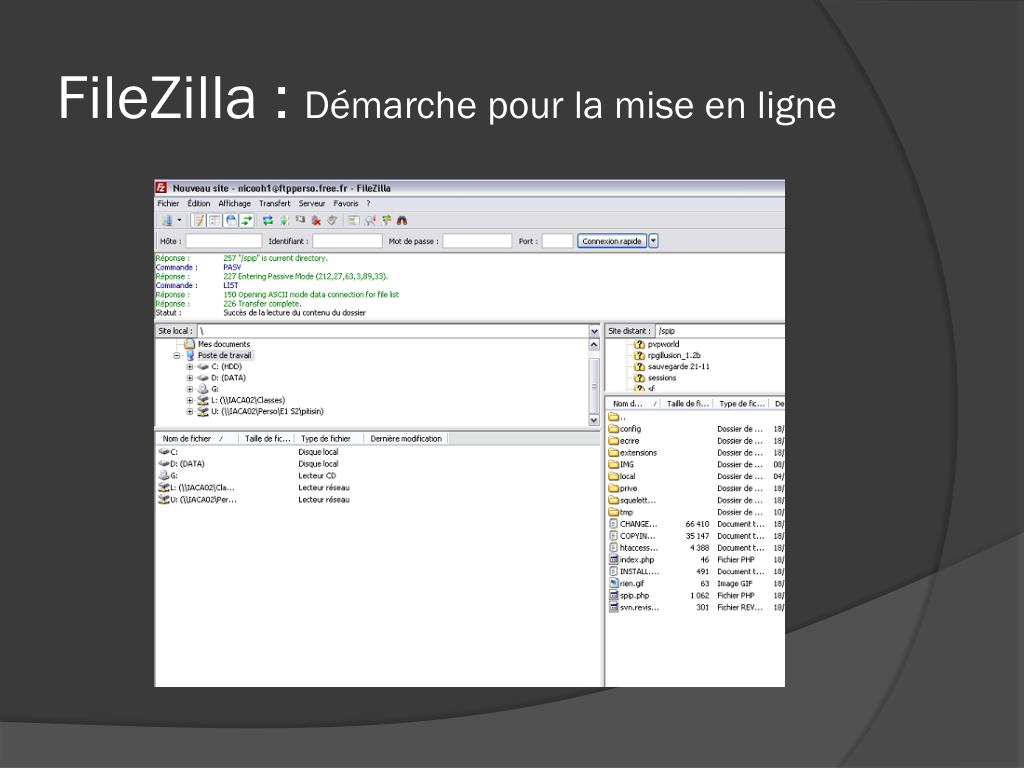This screenshot has width=1024, height=768.
Task: Click the Site distant path field
Action: [720, 331]
